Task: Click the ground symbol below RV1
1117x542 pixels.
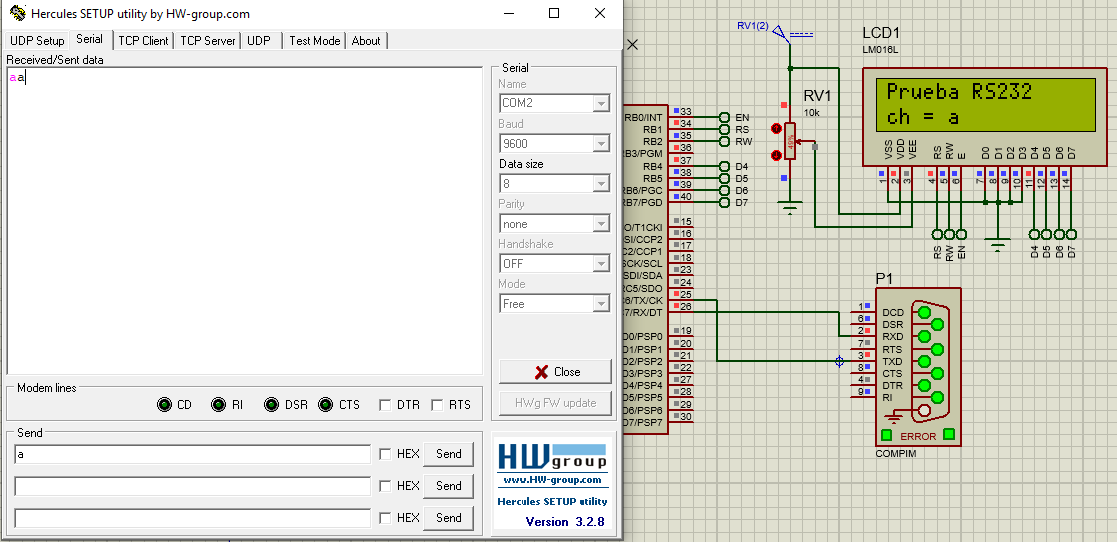Action: tap(790, 207)
